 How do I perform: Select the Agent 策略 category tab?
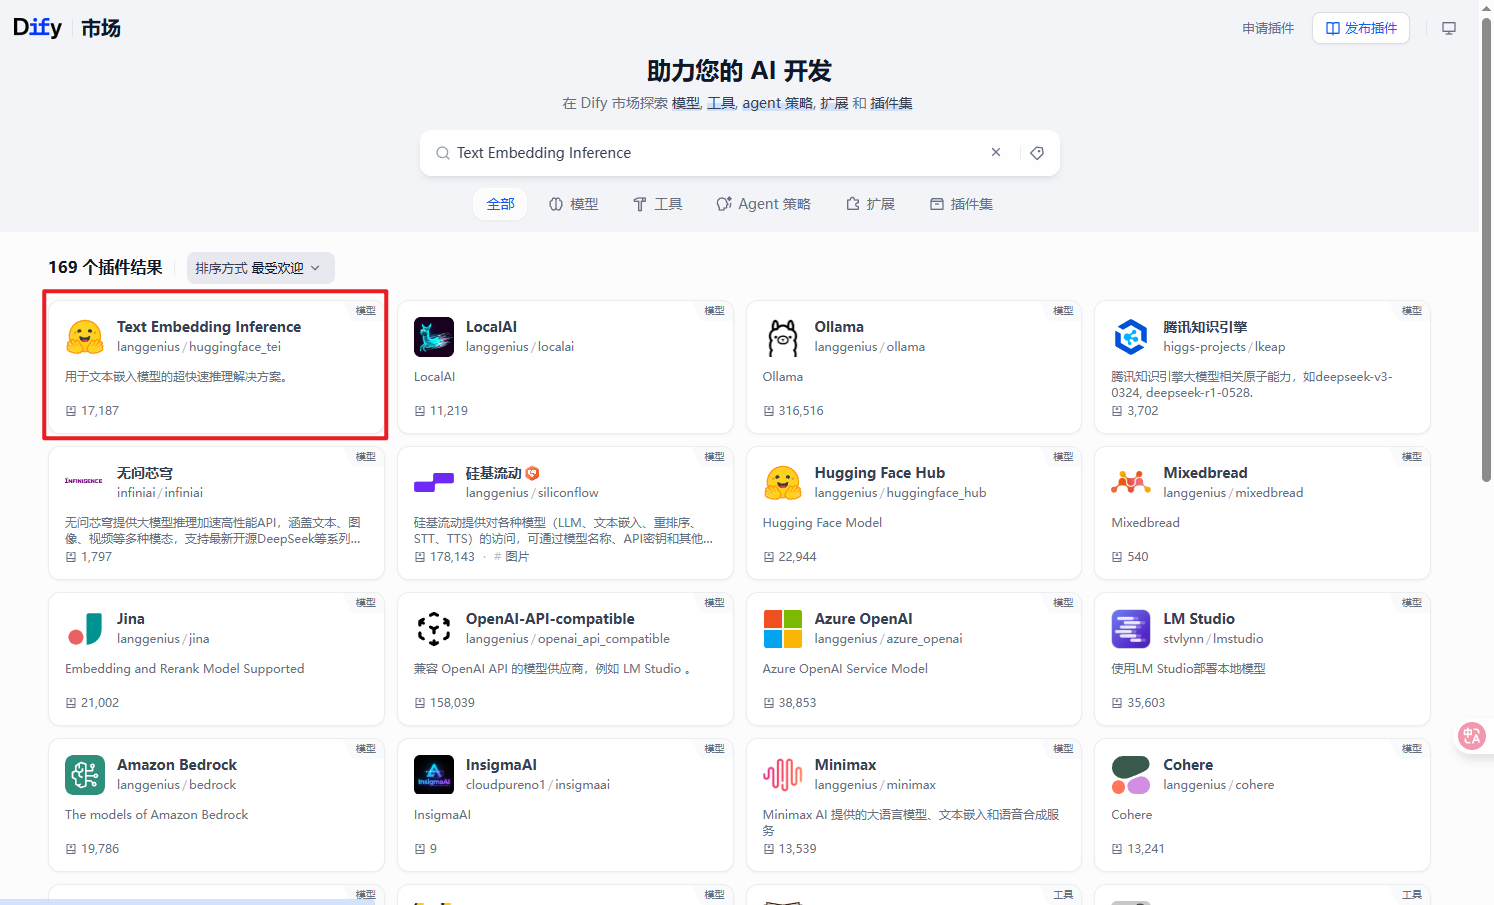[764, 204]
